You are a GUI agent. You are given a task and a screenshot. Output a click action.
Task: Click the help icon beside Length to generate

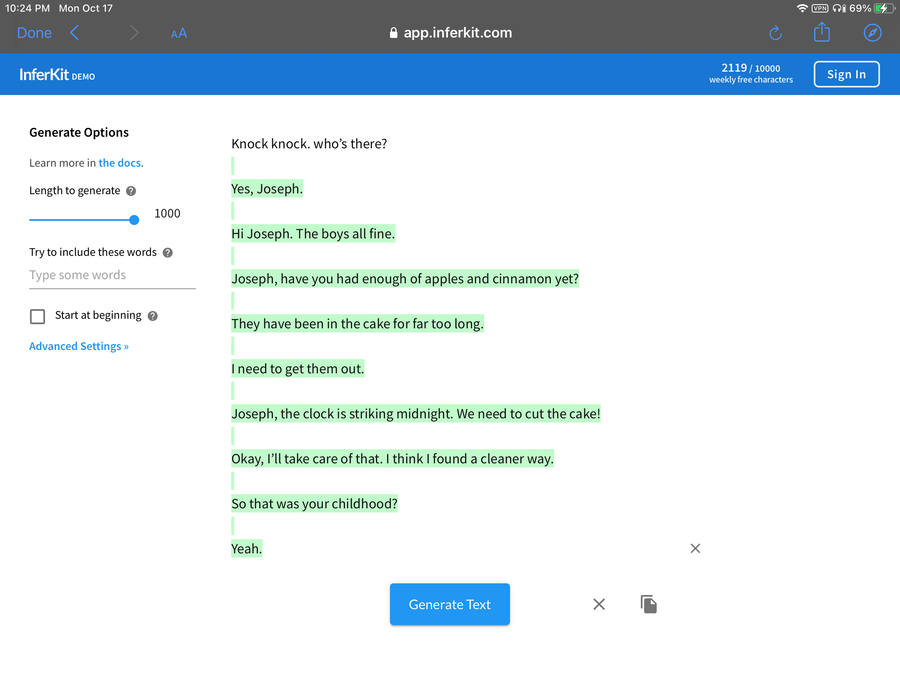point(131,191)
